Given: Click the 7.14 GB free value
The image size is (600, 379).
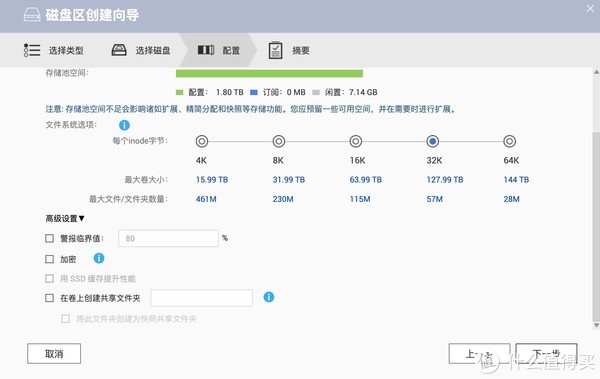Looking at the screenshot, I should pos(363,92).
